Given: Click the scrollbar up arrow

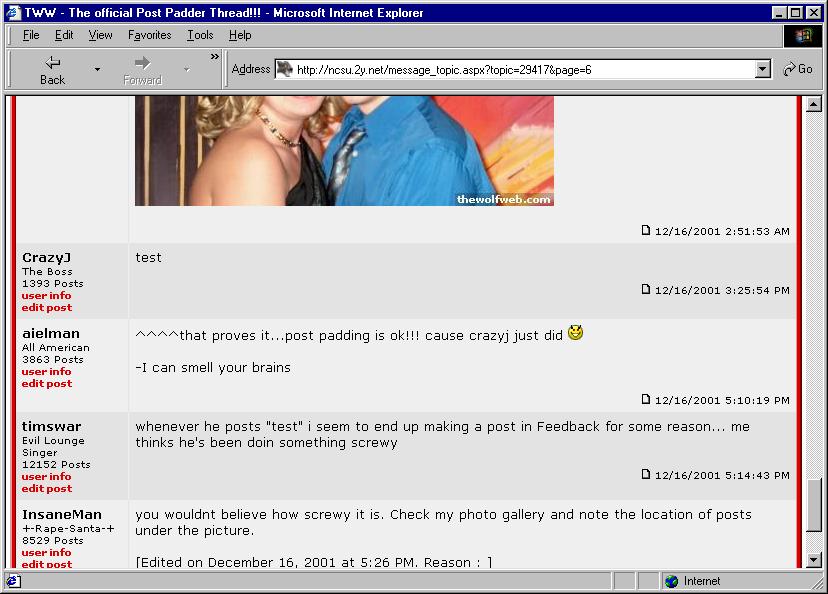Looking at the screenshot, I should tap(813, 104).
